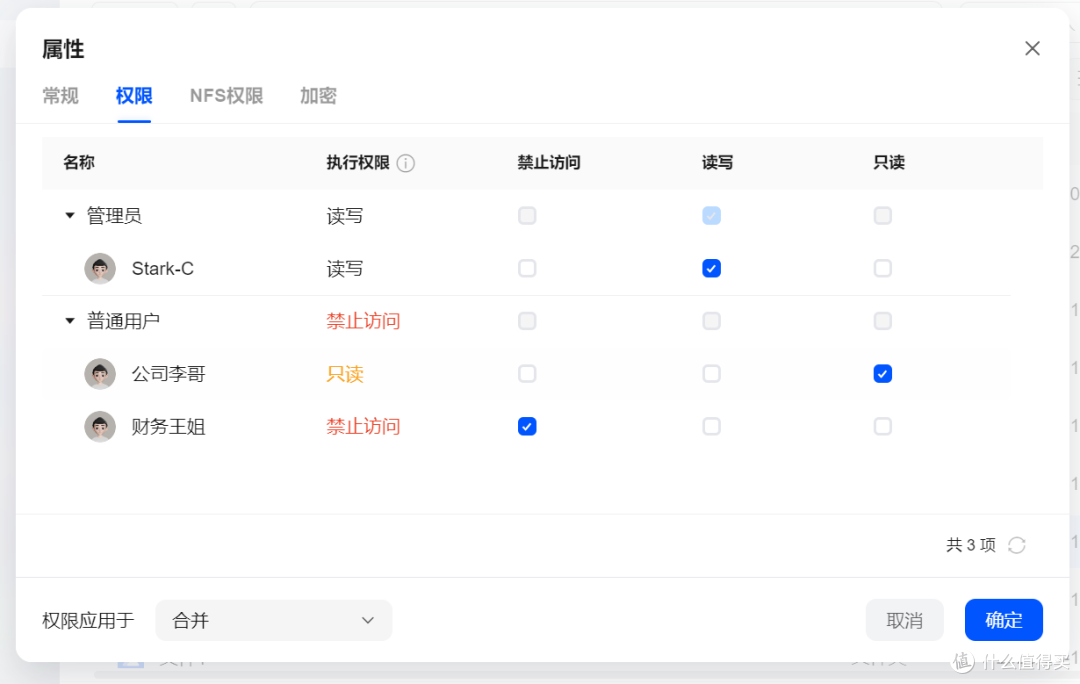Tick 禁止访问 checkbox for Stark-C
1080x684 pixels.
click(x=527, y=268)
